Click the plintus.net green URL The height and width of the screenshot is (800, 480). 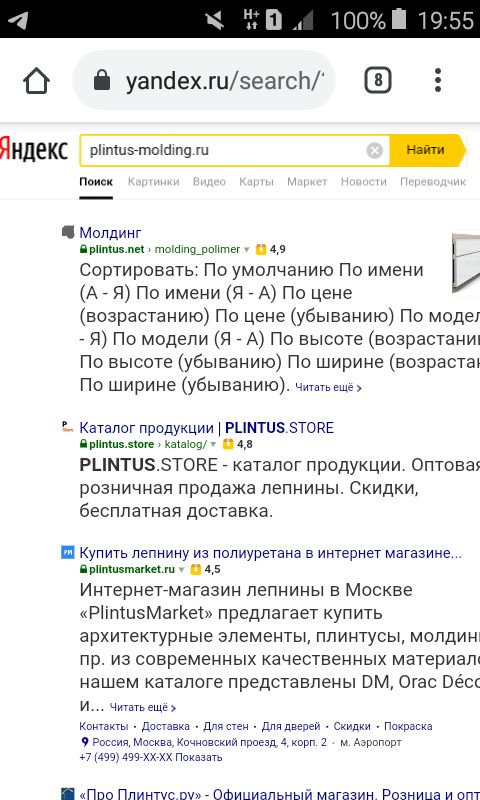coord(117,249)
